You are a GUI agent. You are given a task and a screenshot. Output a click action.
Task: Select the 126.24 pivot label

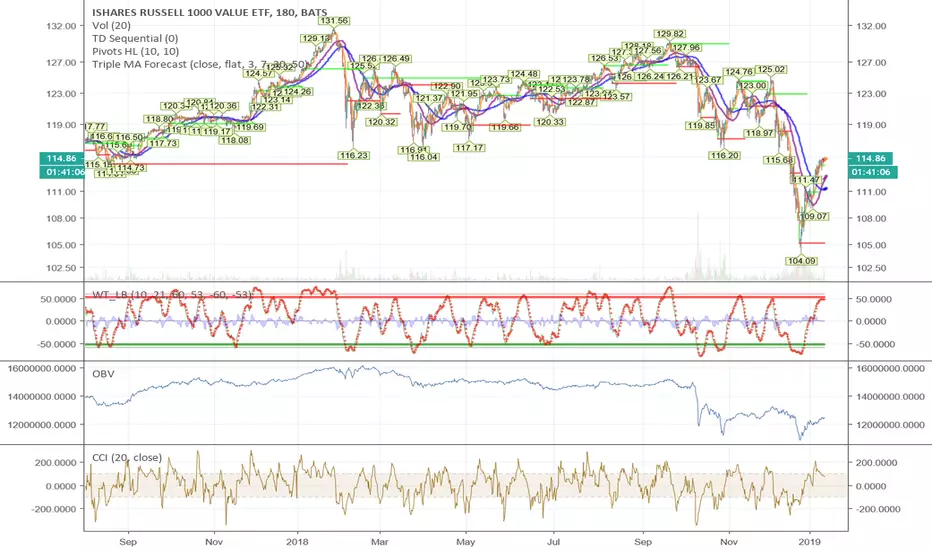point(650,77)
